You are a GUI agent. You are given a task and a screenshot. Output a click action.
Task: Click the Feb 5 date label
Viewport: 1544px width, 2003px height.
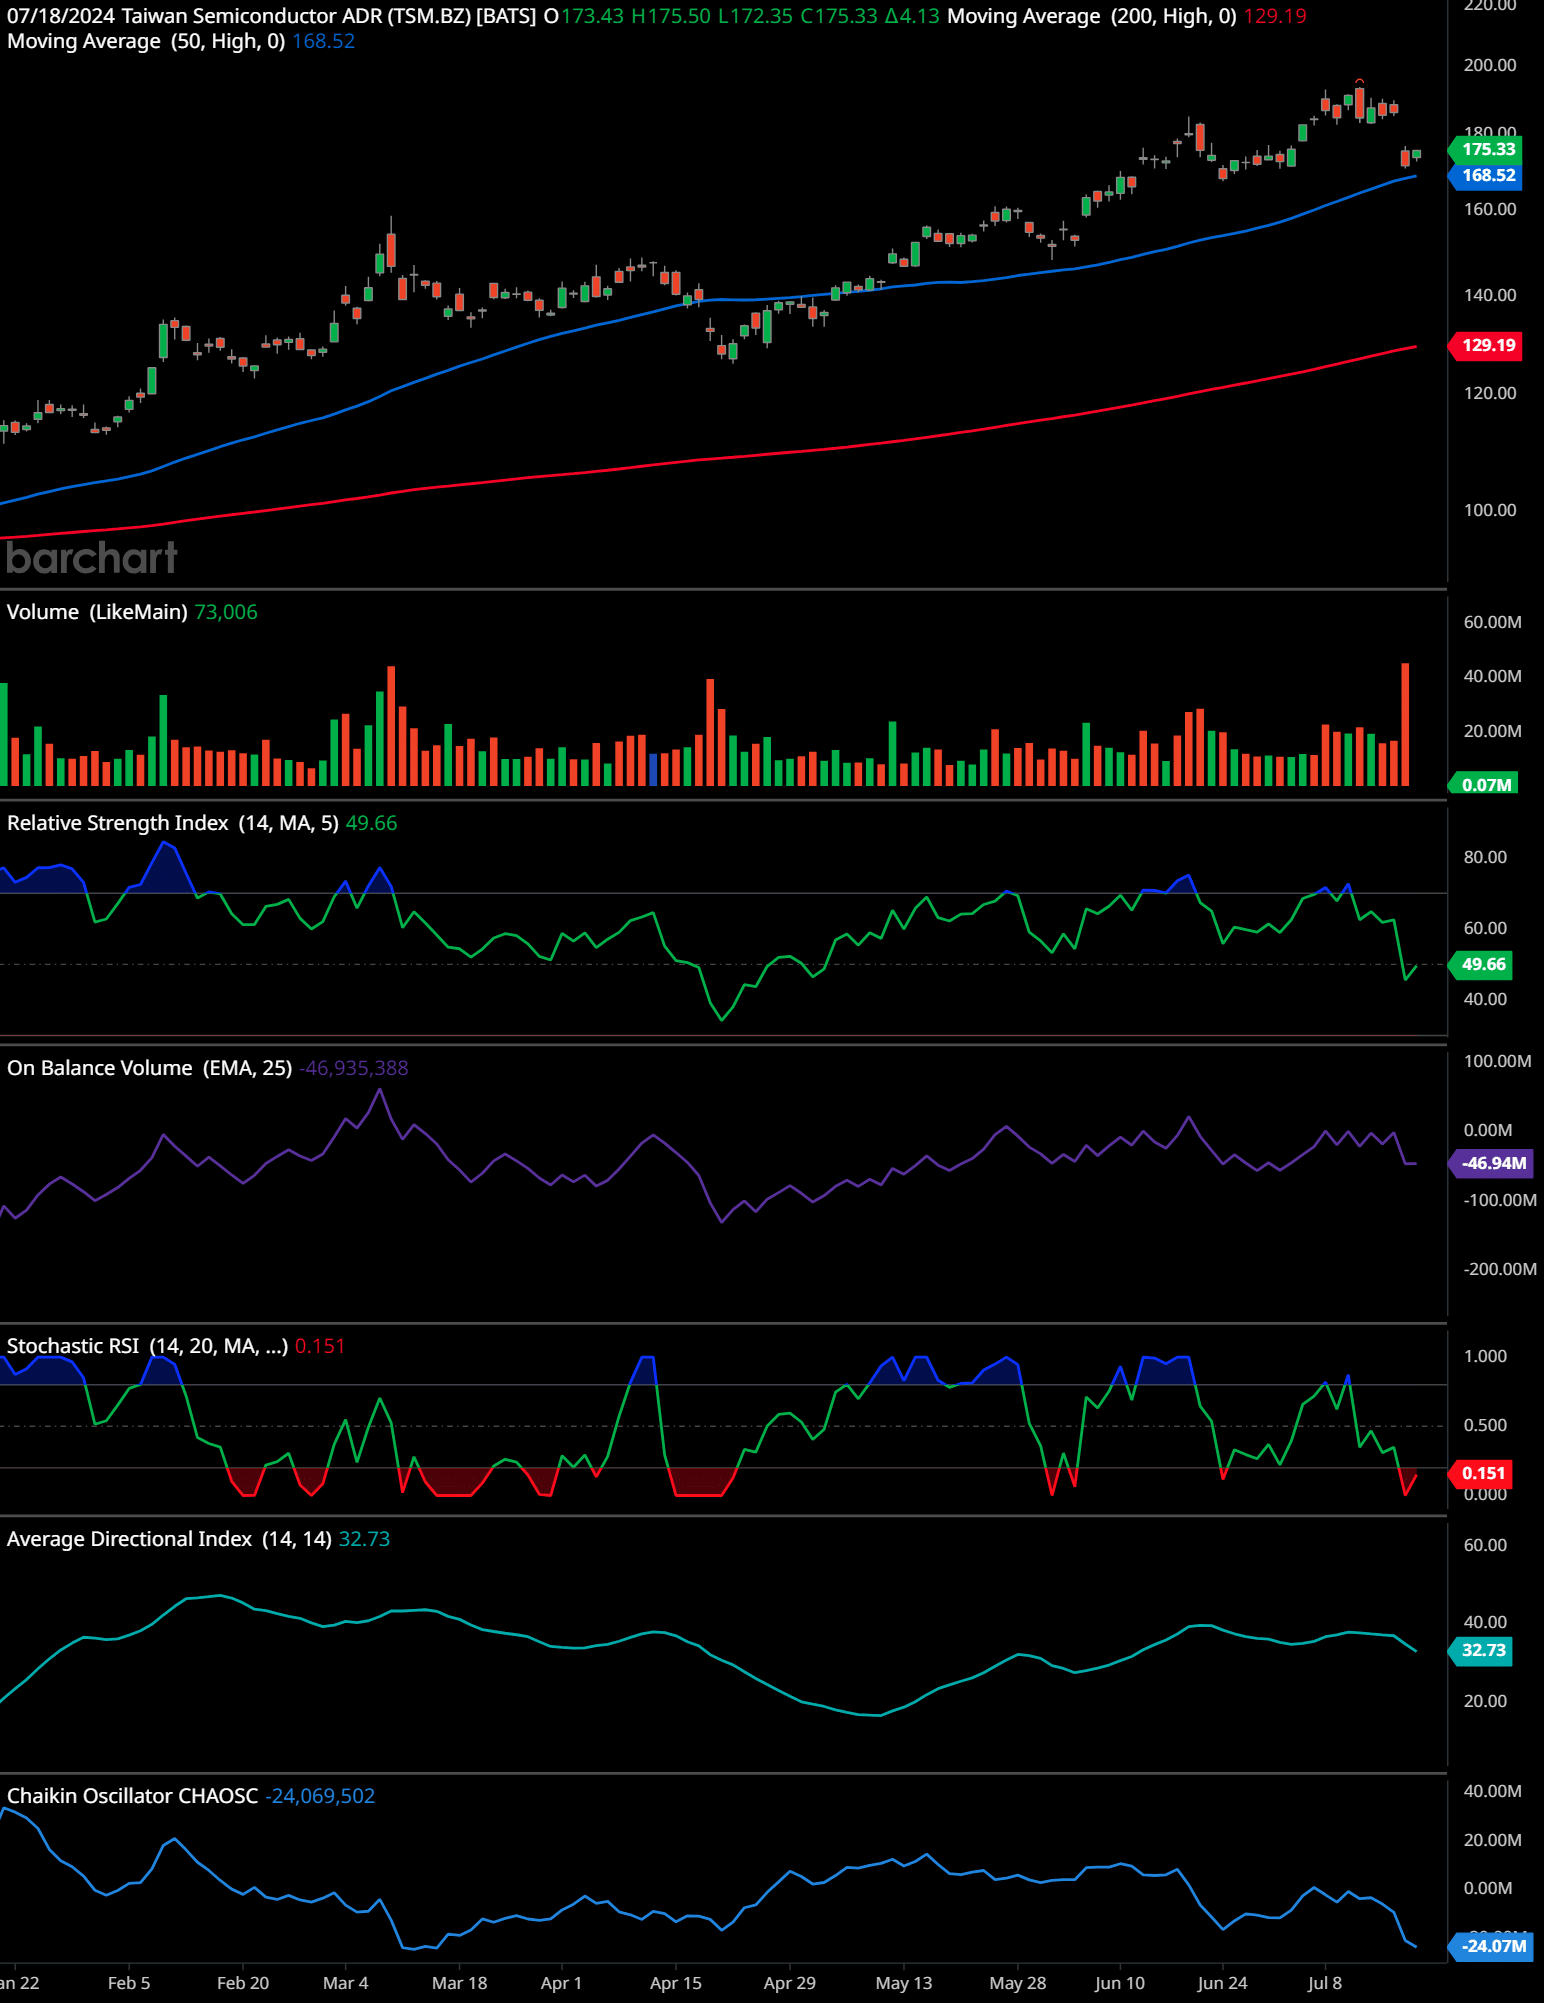(129, 1983)
